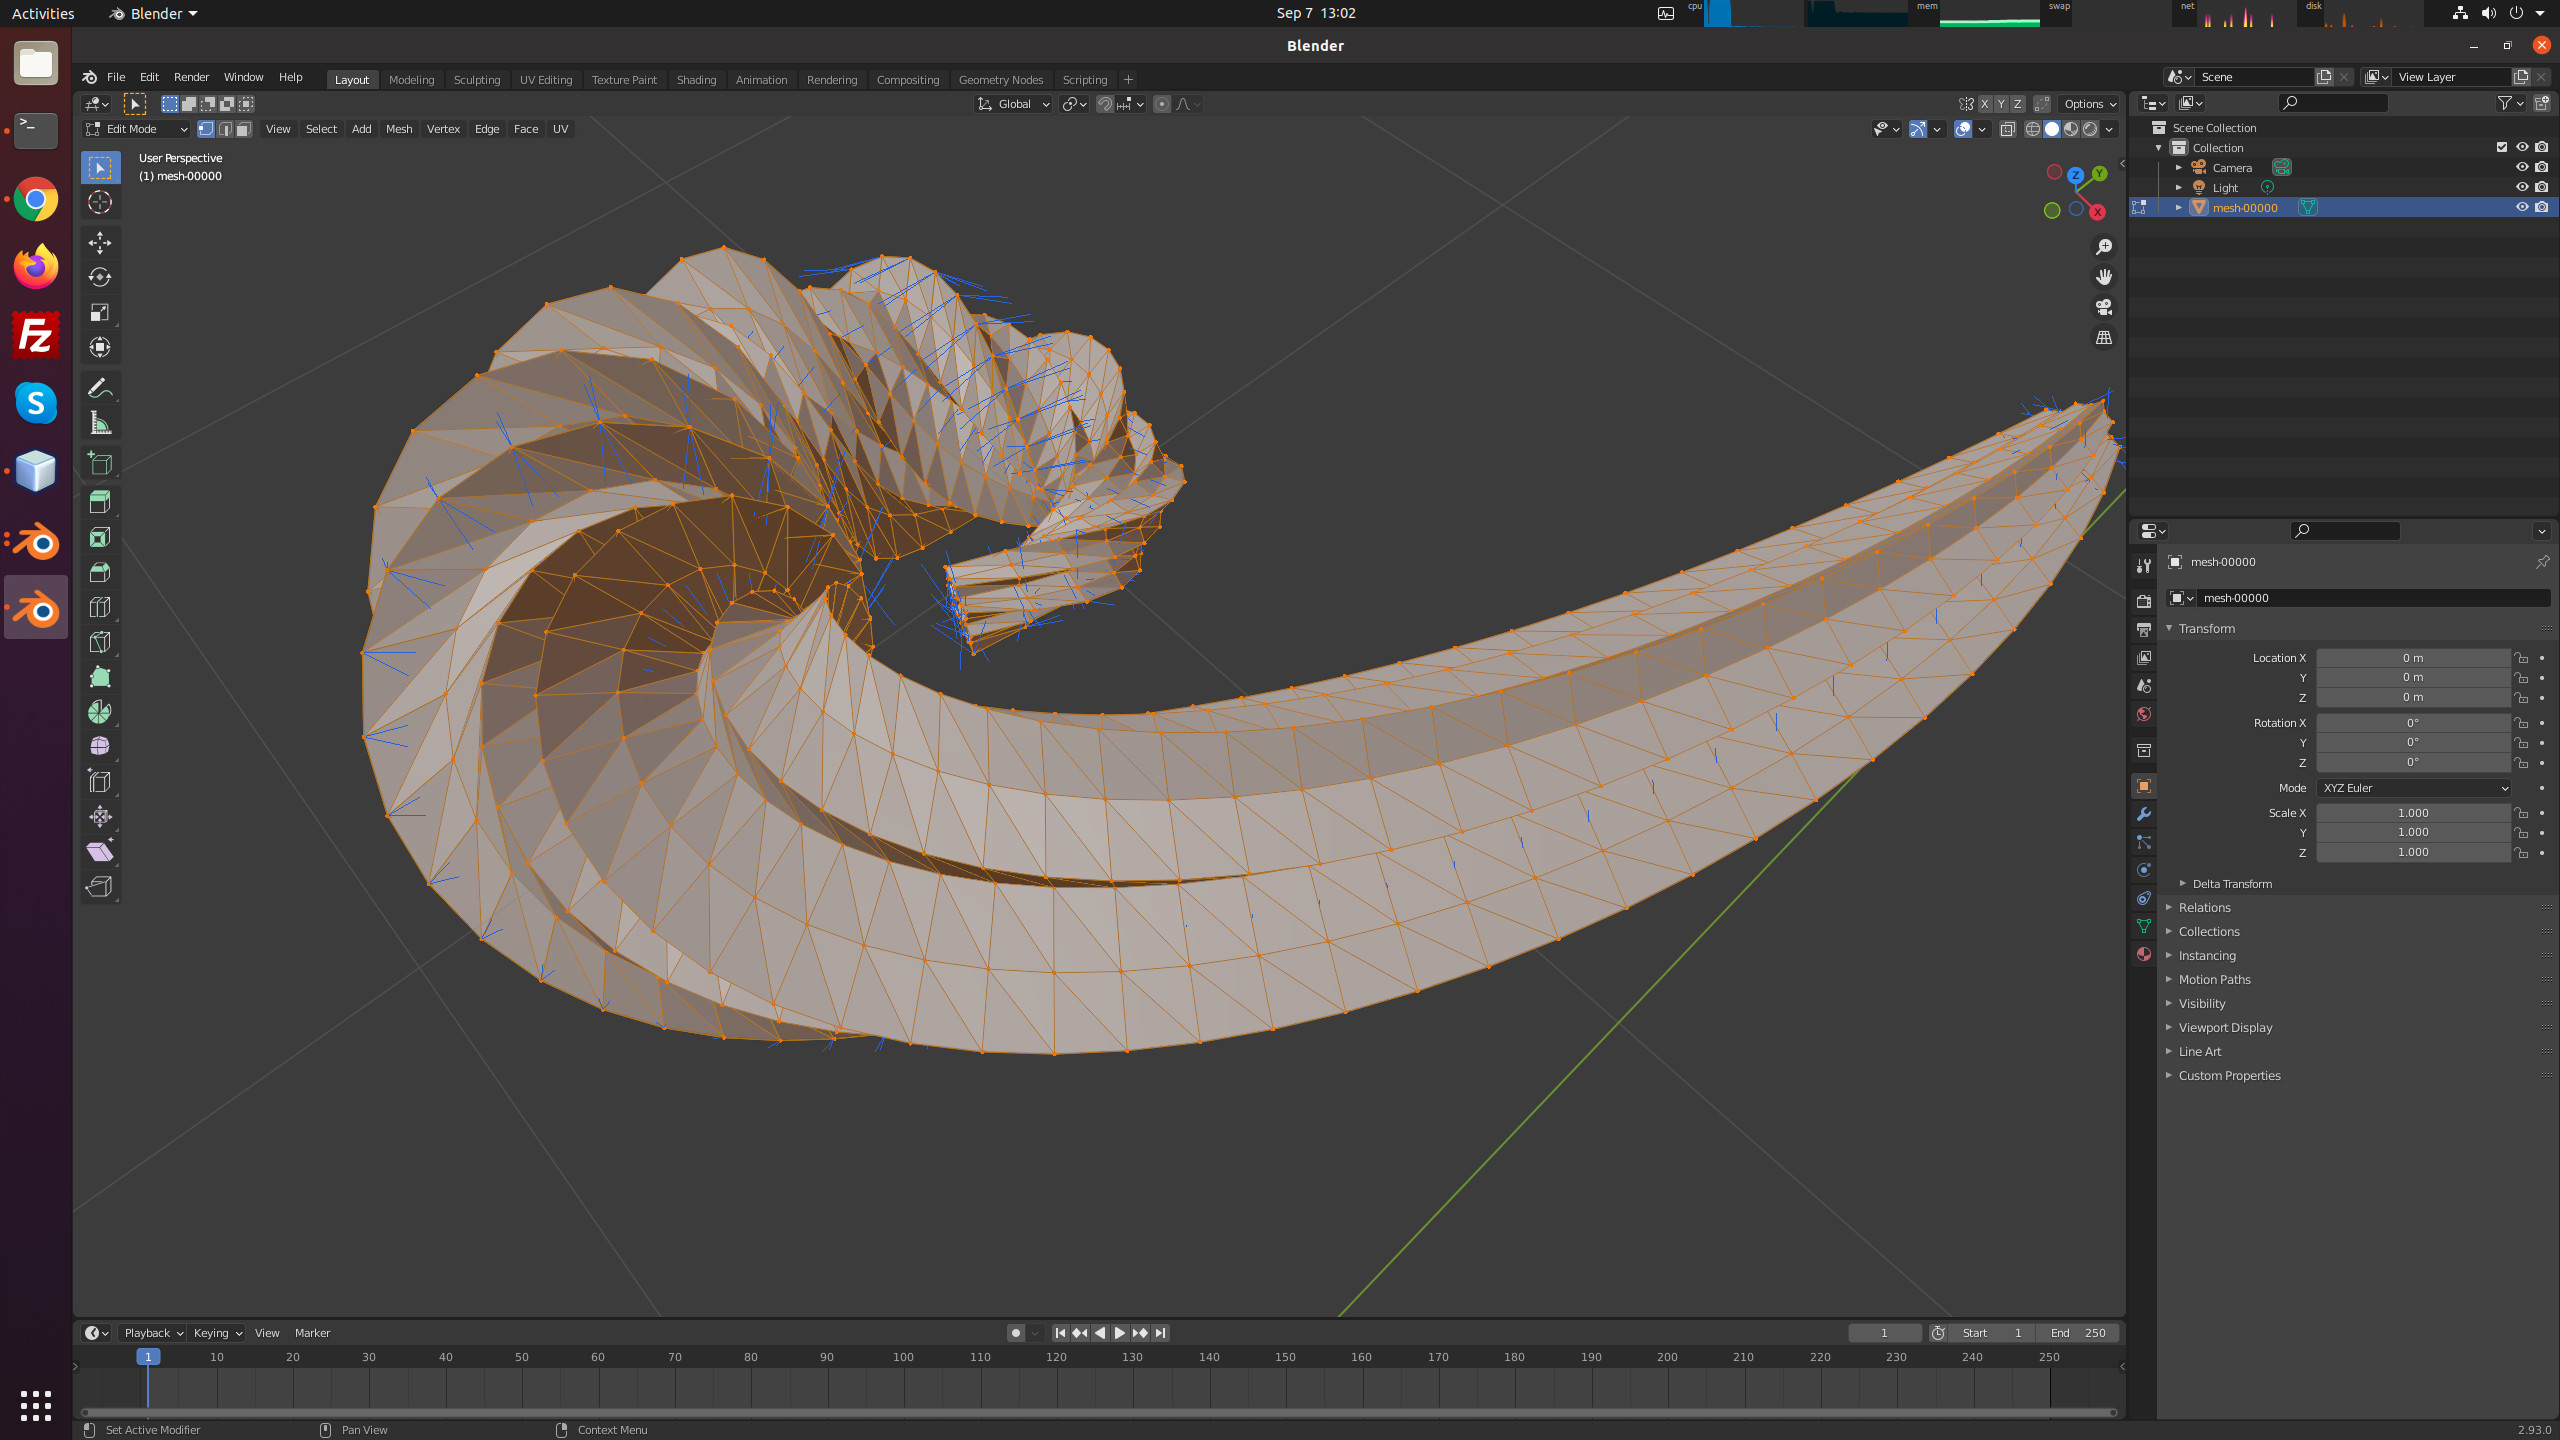Toggle Collection exclude checkbox
The height and width of the screenshot is (1440, 2560).
[2501, 147]
